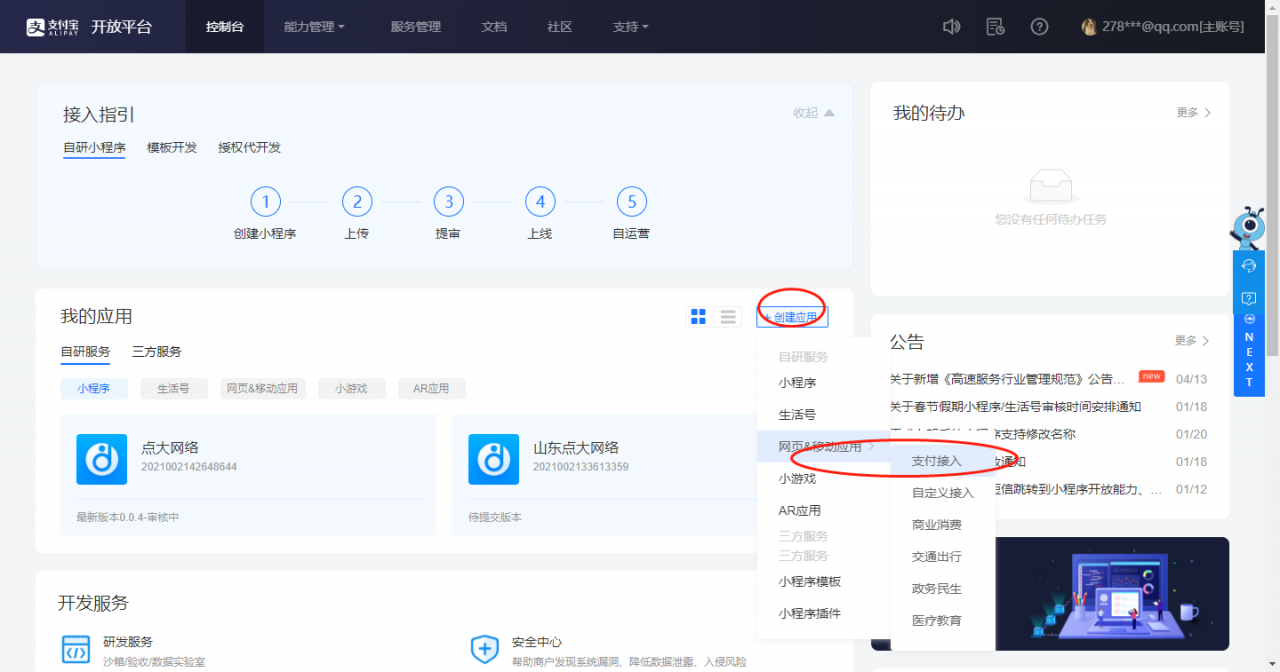Open the 研发服务 code icon

pyautogui.click(x=76, y=649)
